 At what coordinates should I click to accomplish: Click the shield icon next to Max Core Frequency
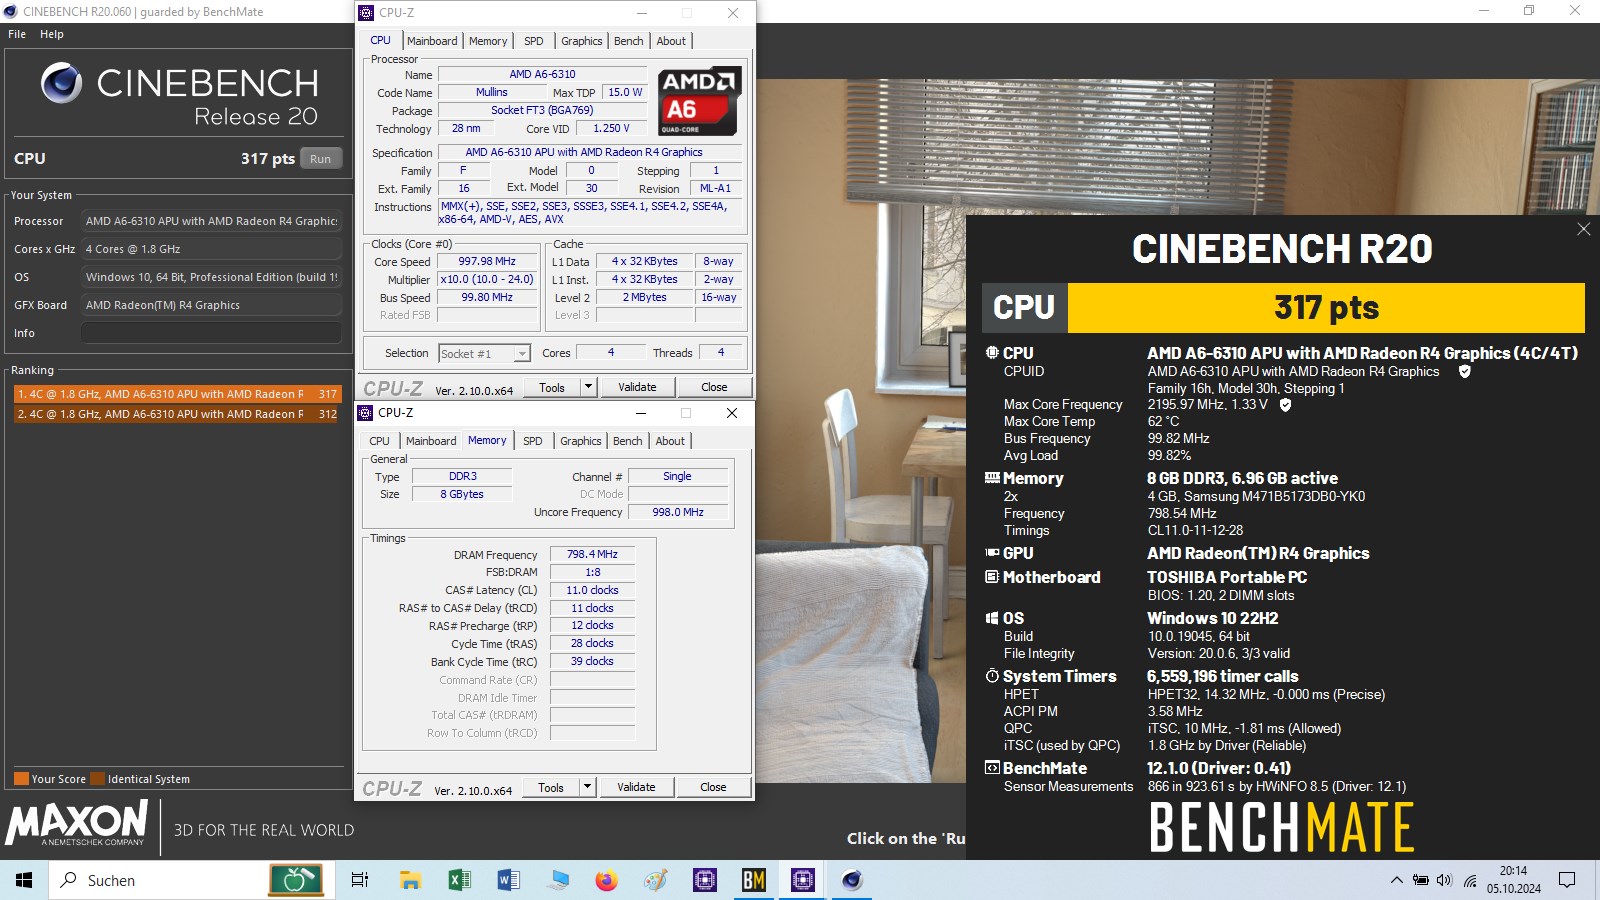(x=1285, y=405)
